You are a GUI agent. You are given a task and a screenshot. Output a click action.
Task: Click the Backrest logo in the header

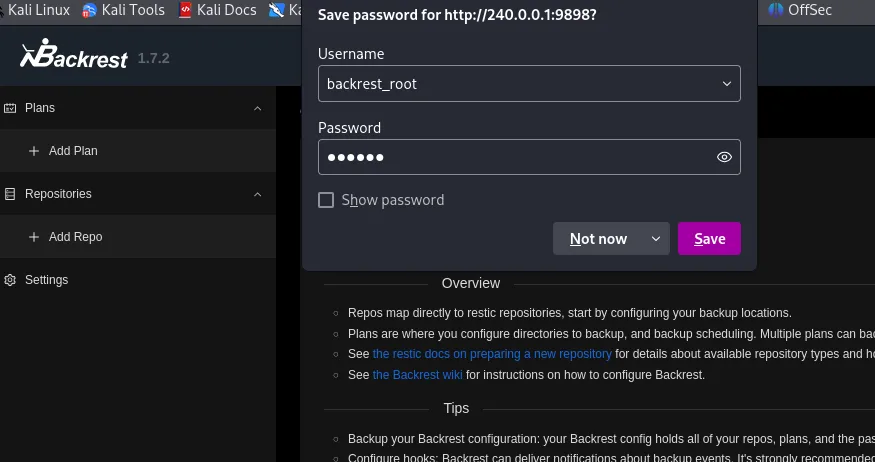click(x=74, y=57)
